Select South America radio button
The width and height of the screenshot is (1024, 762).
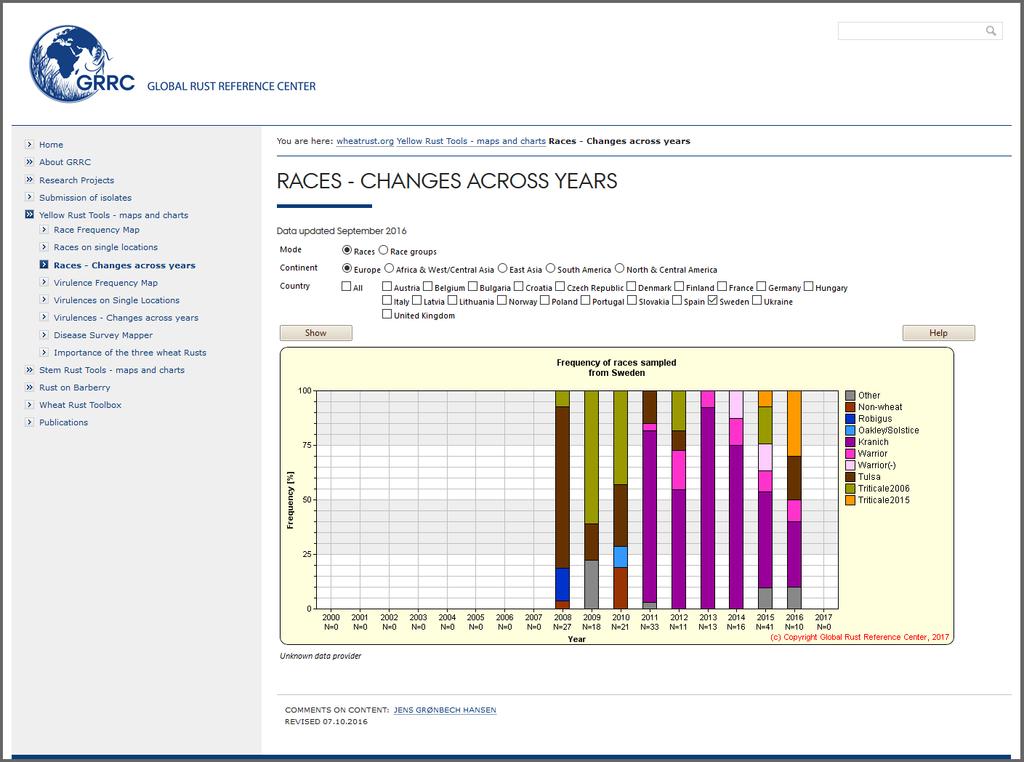[x=551, y=268]
